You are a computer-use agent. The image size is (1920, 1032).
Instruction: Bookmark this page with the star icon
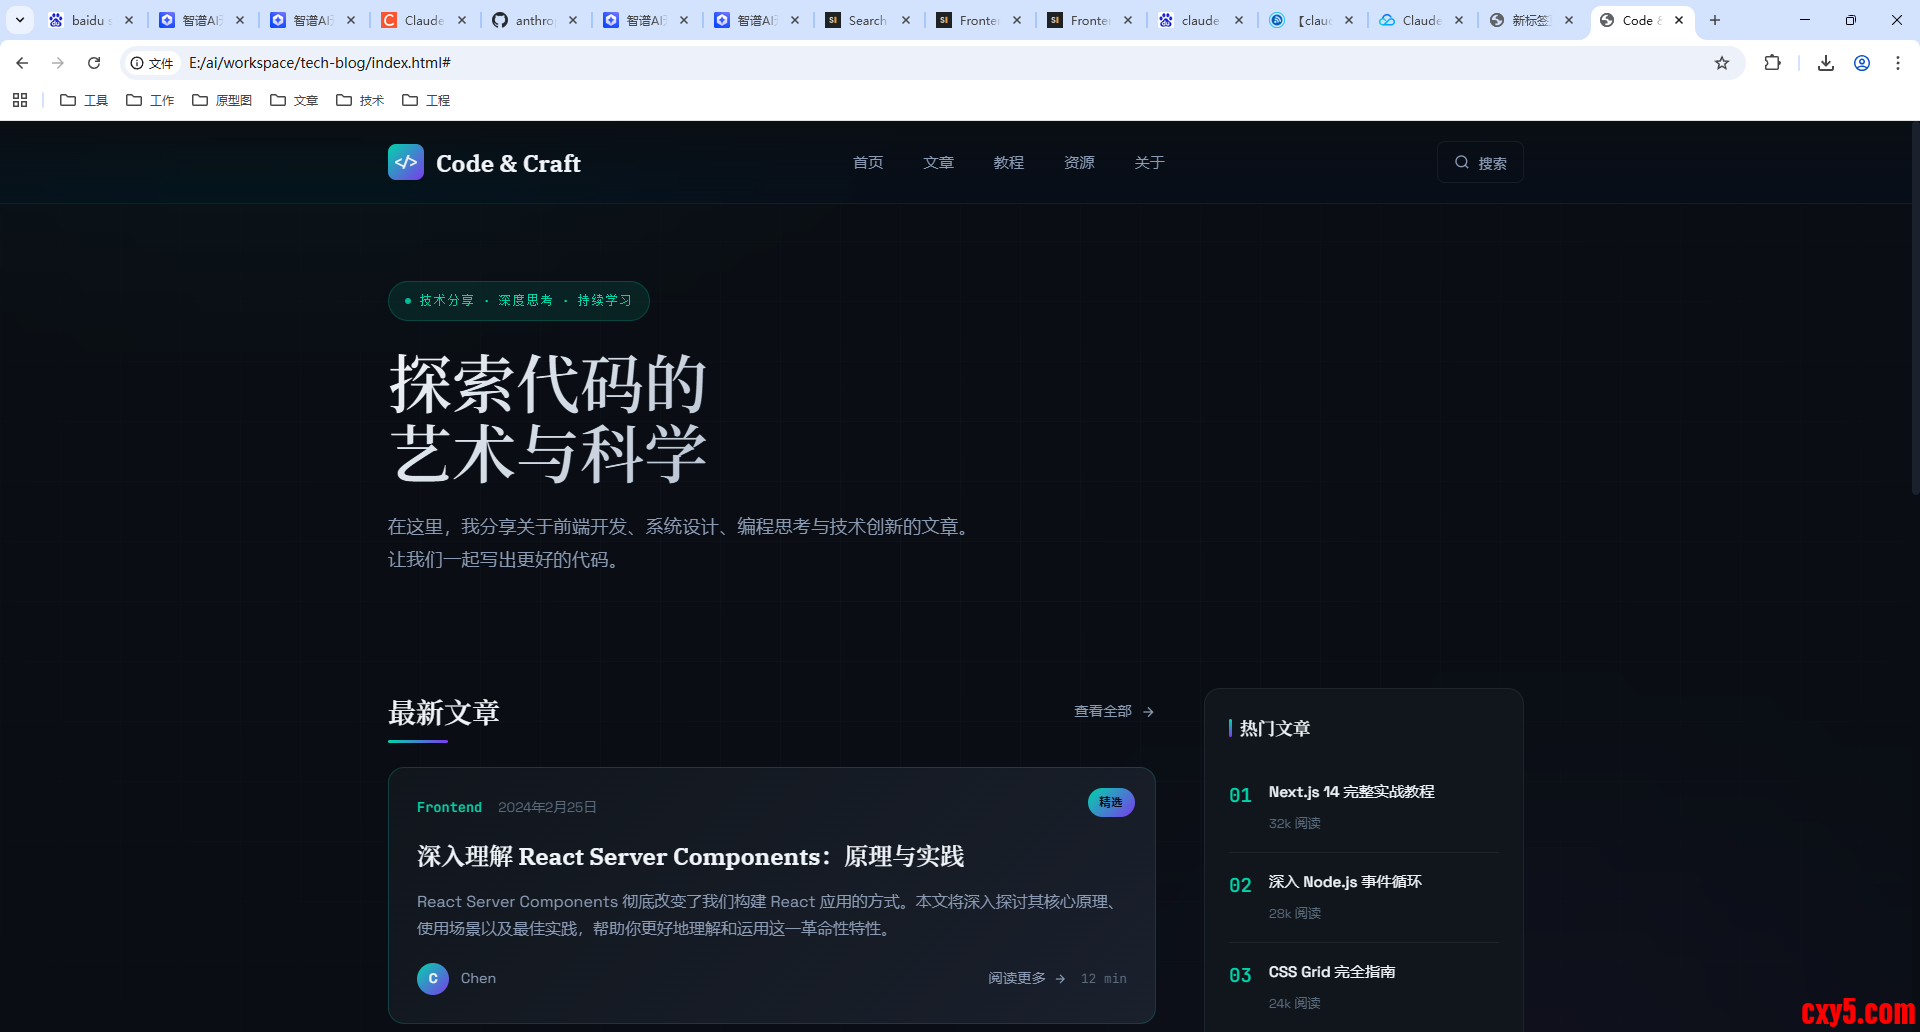1722,63
